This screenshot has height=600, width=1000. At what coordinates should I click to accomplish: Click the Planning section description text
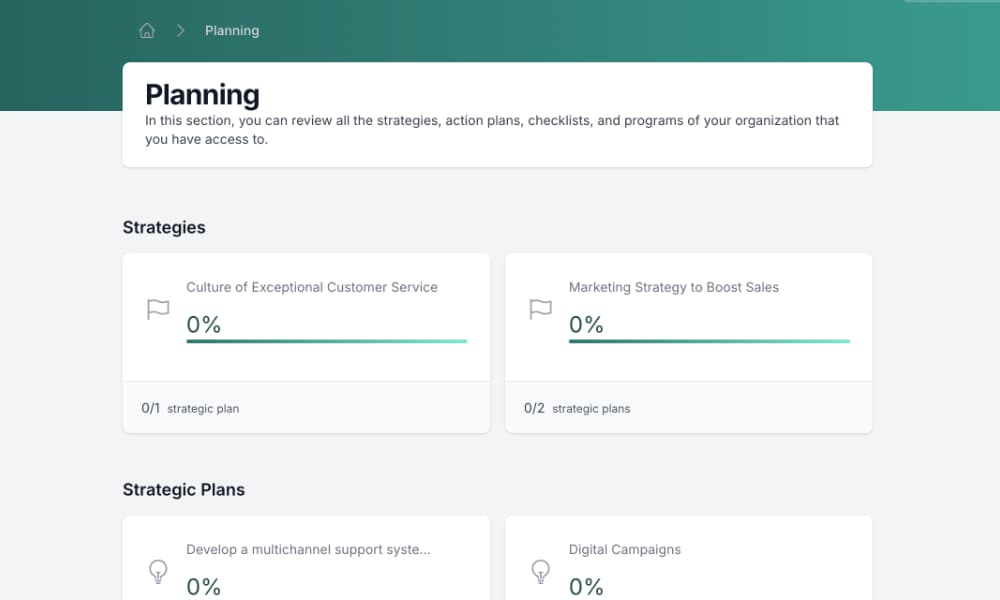(x=492, y=129)
